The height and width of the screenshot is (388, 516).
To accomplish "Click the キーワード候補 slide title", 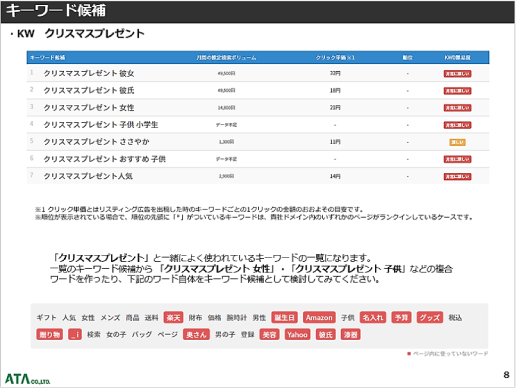I will 56,10.
